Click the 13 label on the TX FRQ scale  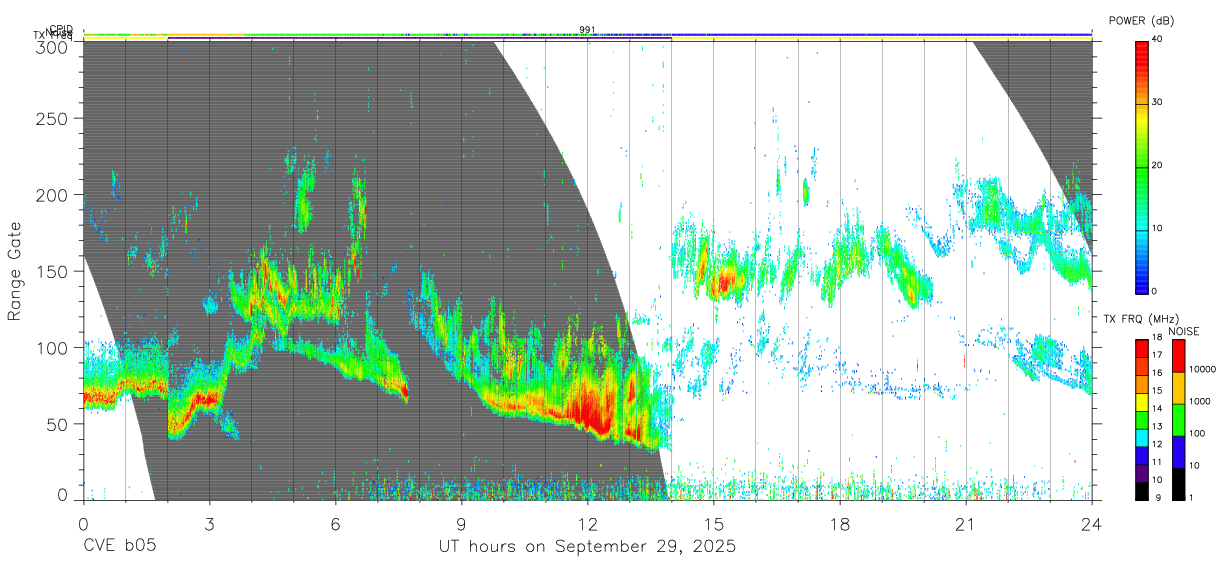tap(1156, 427)
